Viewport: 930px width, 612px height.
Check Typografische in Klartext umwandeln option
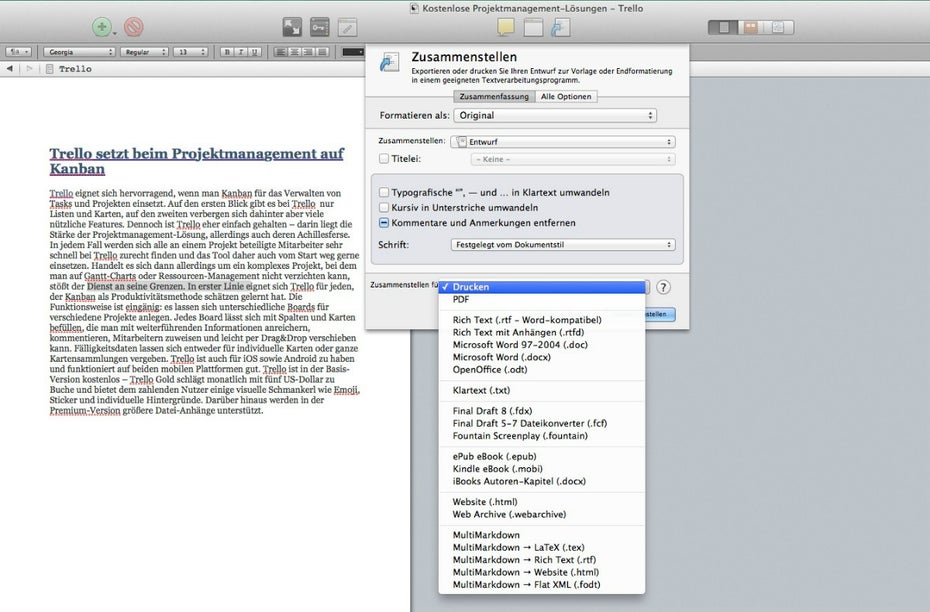[x=384, y=192]
